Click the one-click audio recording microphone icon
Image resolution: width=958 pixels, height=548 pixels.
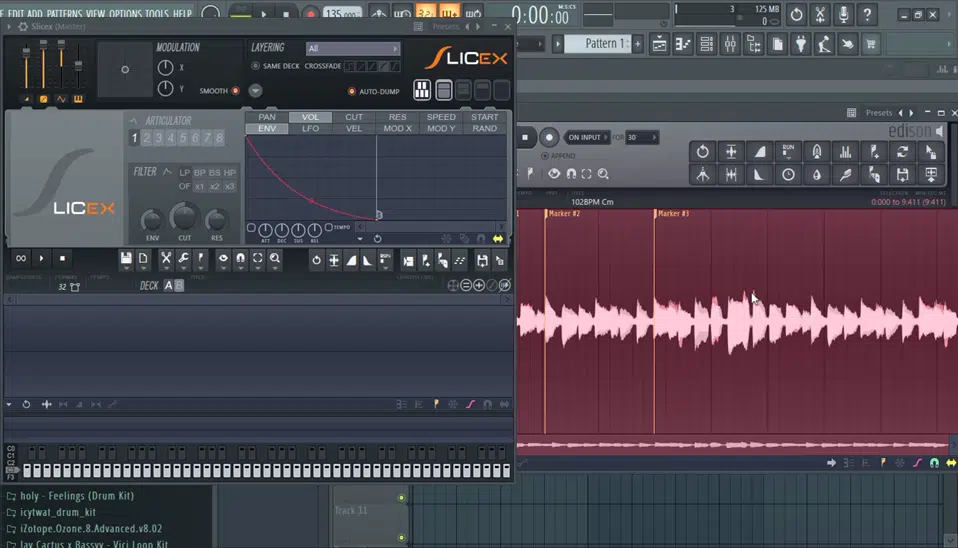(x=844, y=14)
